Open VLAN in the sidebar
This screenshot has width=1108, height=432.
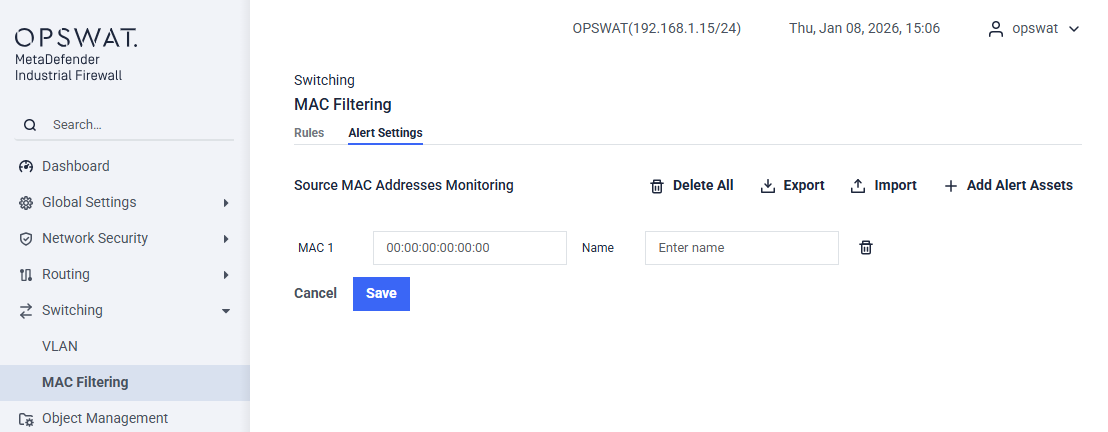point(60,346)
